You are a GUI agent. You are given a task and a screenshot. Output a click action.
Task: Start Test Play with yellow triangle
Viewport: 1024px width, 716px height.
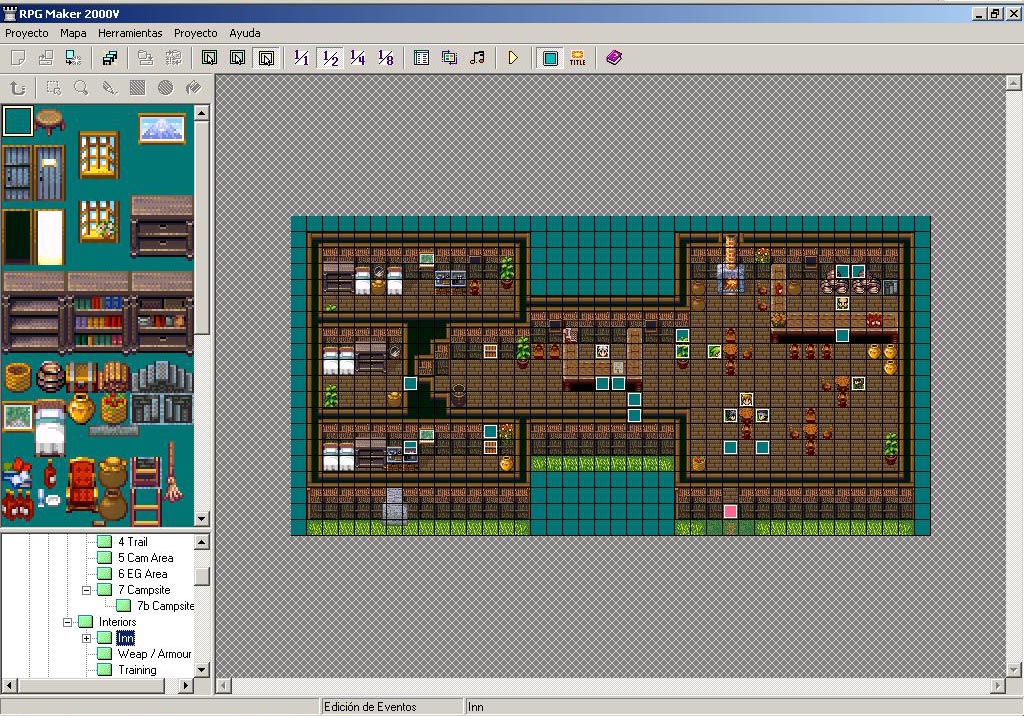point(513,58)
